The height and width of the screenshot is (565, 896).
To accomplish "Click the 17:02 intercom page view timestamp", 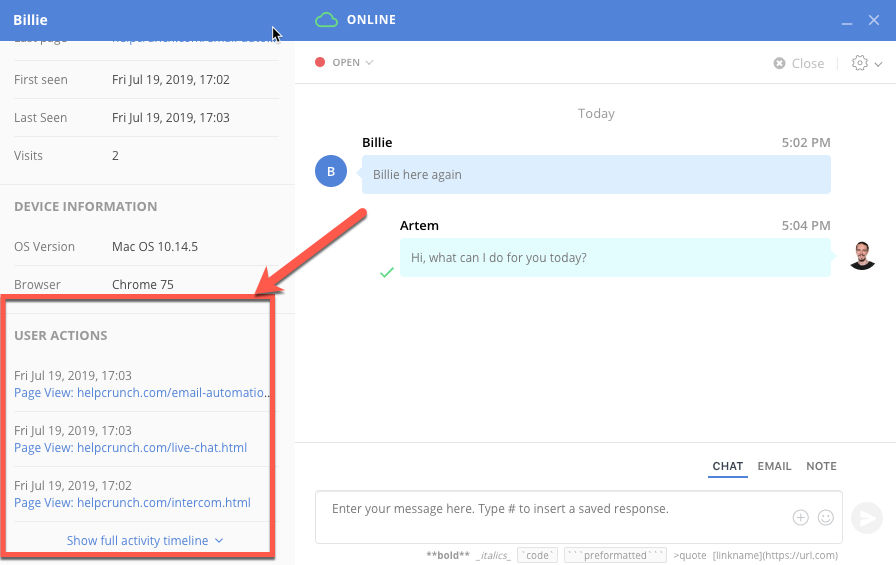I will pyautogui.click(x=73, y=486).
